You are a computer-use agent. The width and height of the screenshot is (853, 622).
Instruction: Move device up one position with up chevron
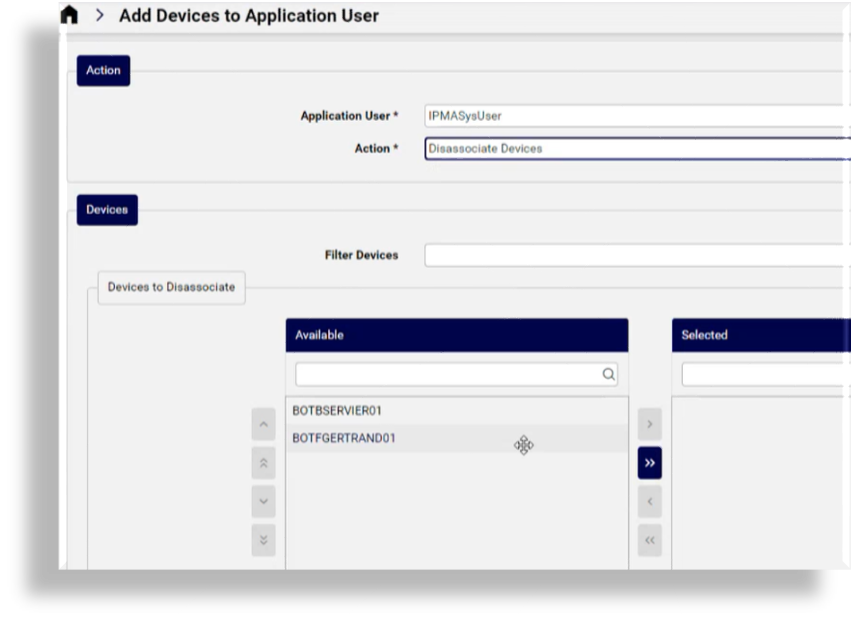click(263, 424)
